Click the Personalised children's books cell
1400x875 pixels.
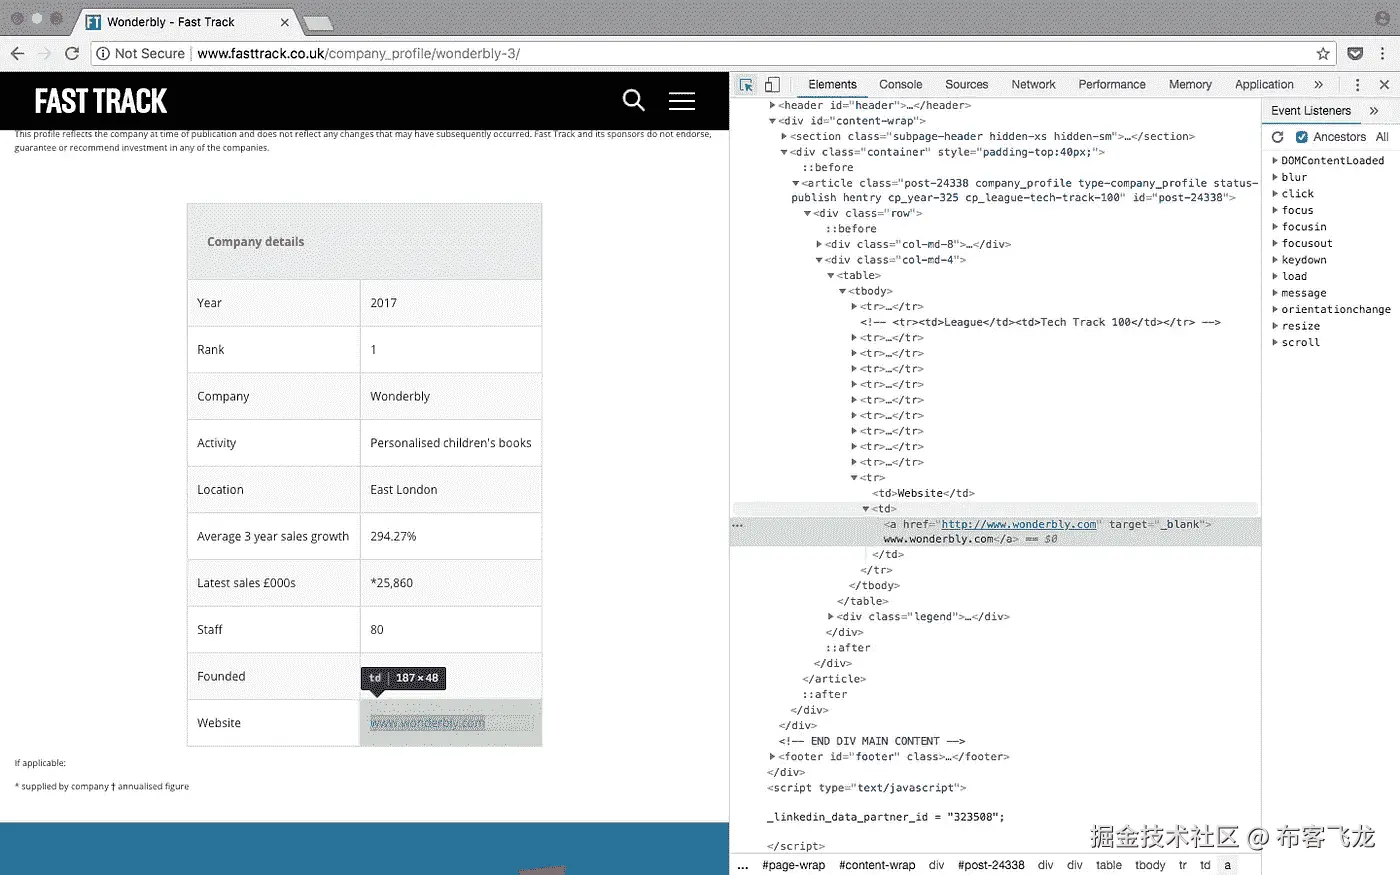451,443
